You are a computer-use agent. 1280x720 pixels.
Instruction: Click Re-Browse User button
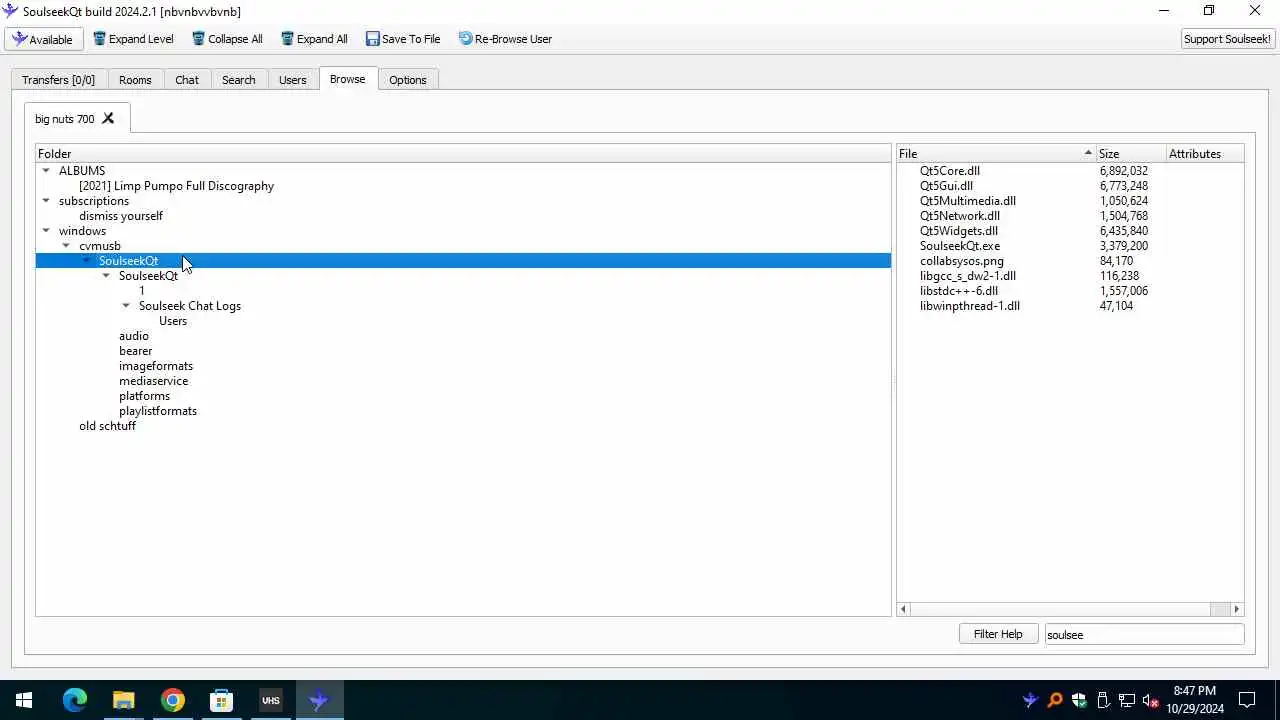(x=505, y=39)
